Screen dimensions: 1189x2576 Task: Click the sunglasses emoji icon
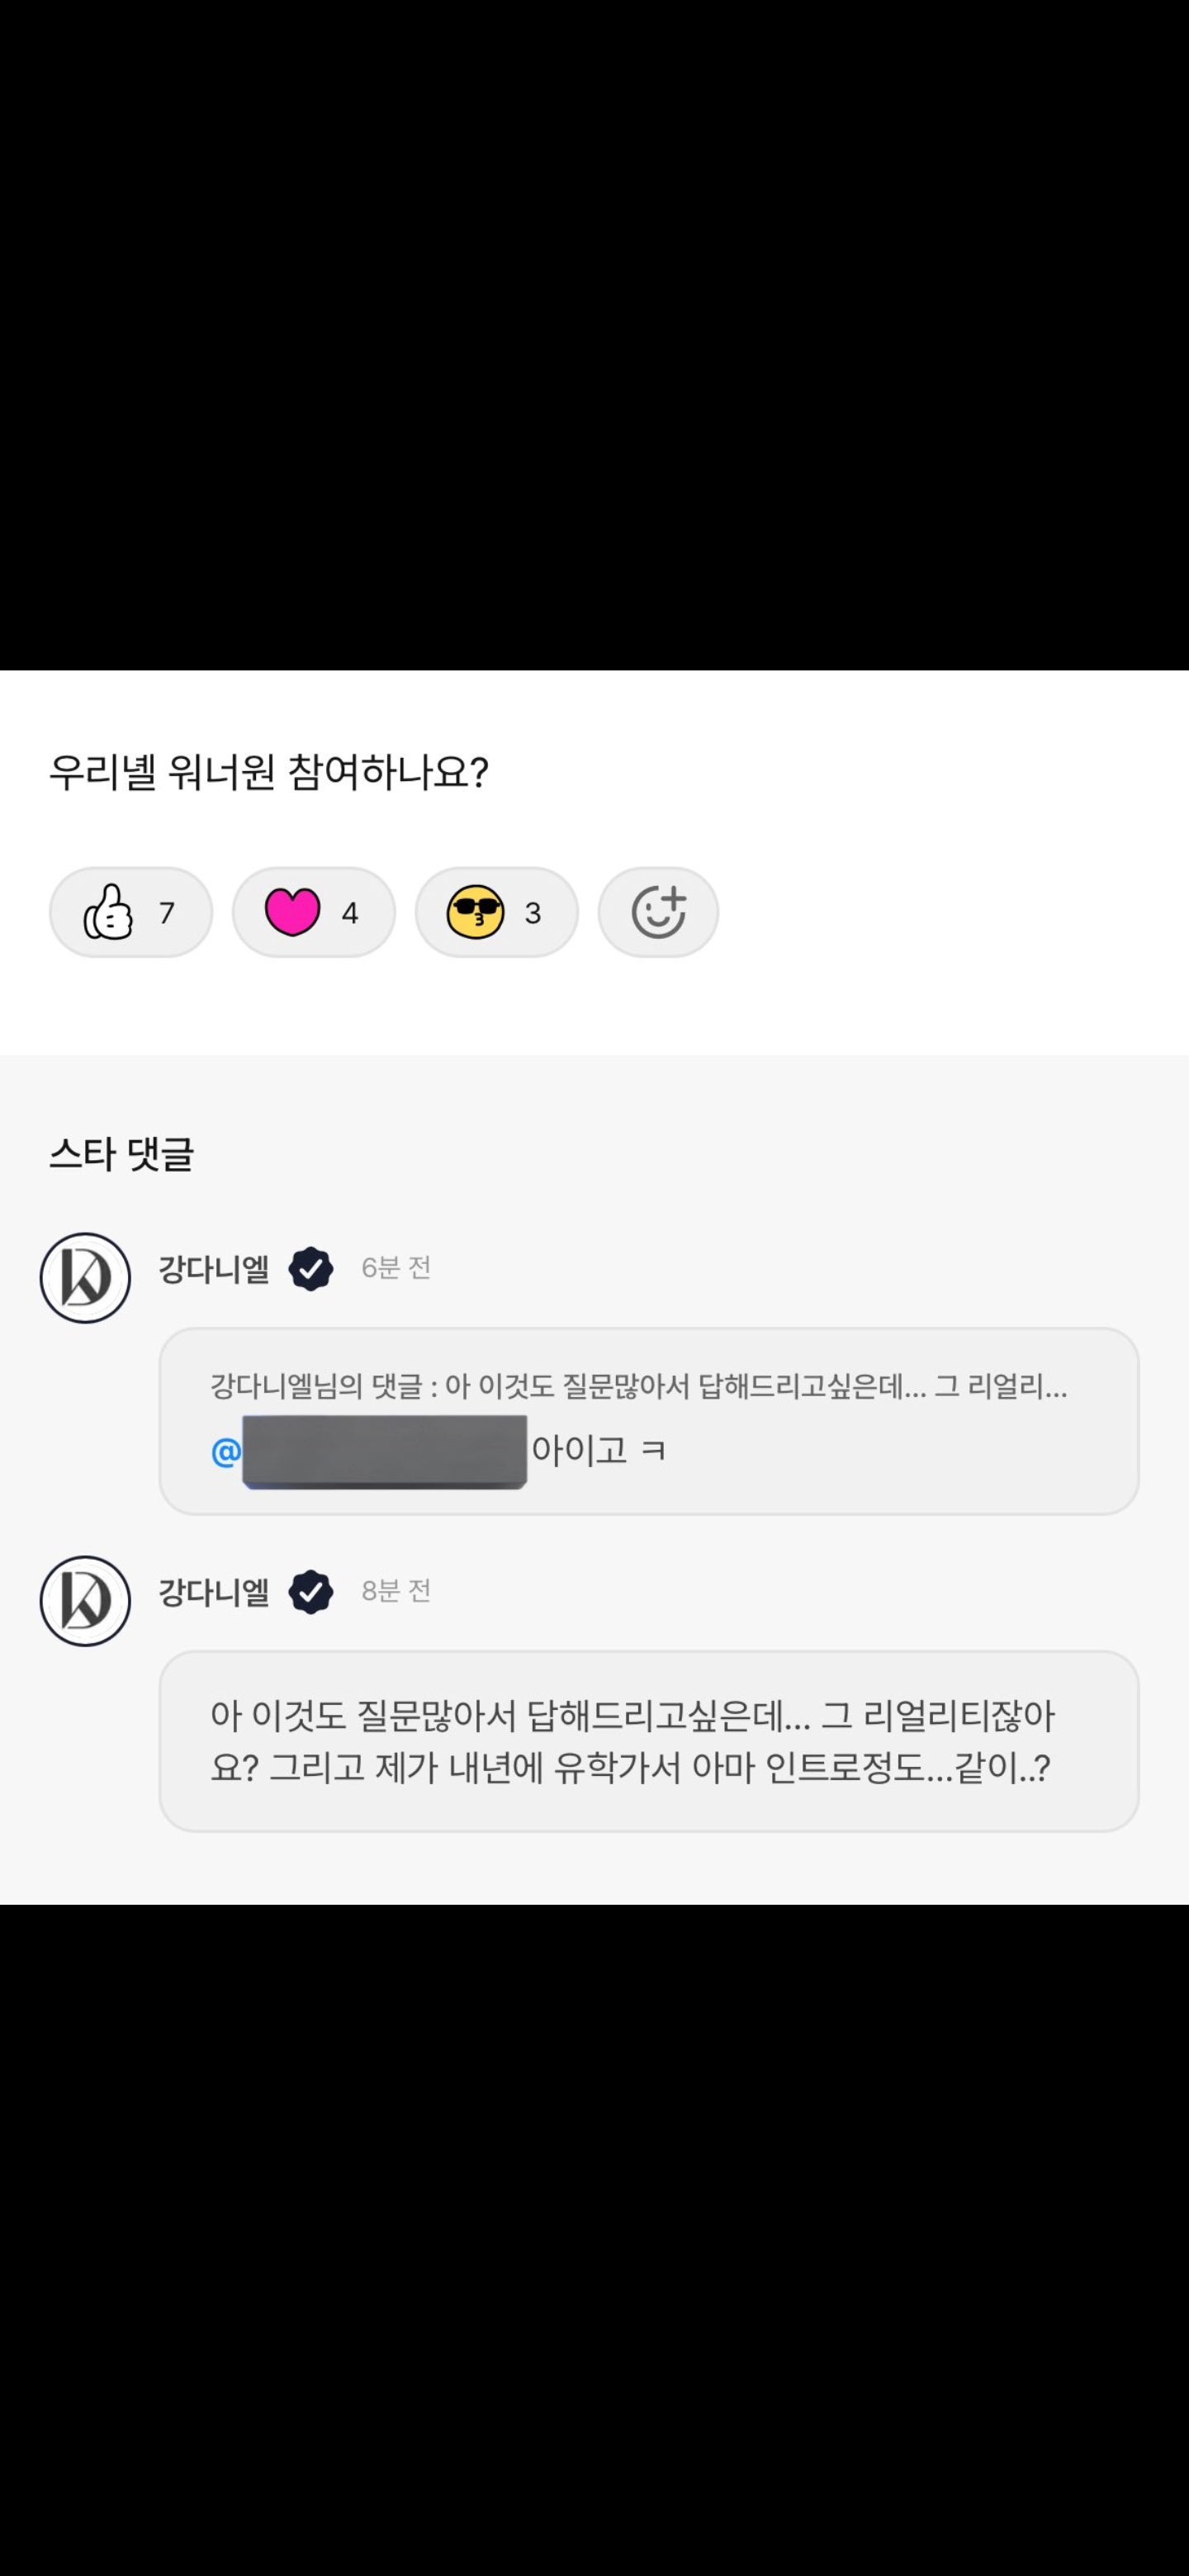pos(475,911)
